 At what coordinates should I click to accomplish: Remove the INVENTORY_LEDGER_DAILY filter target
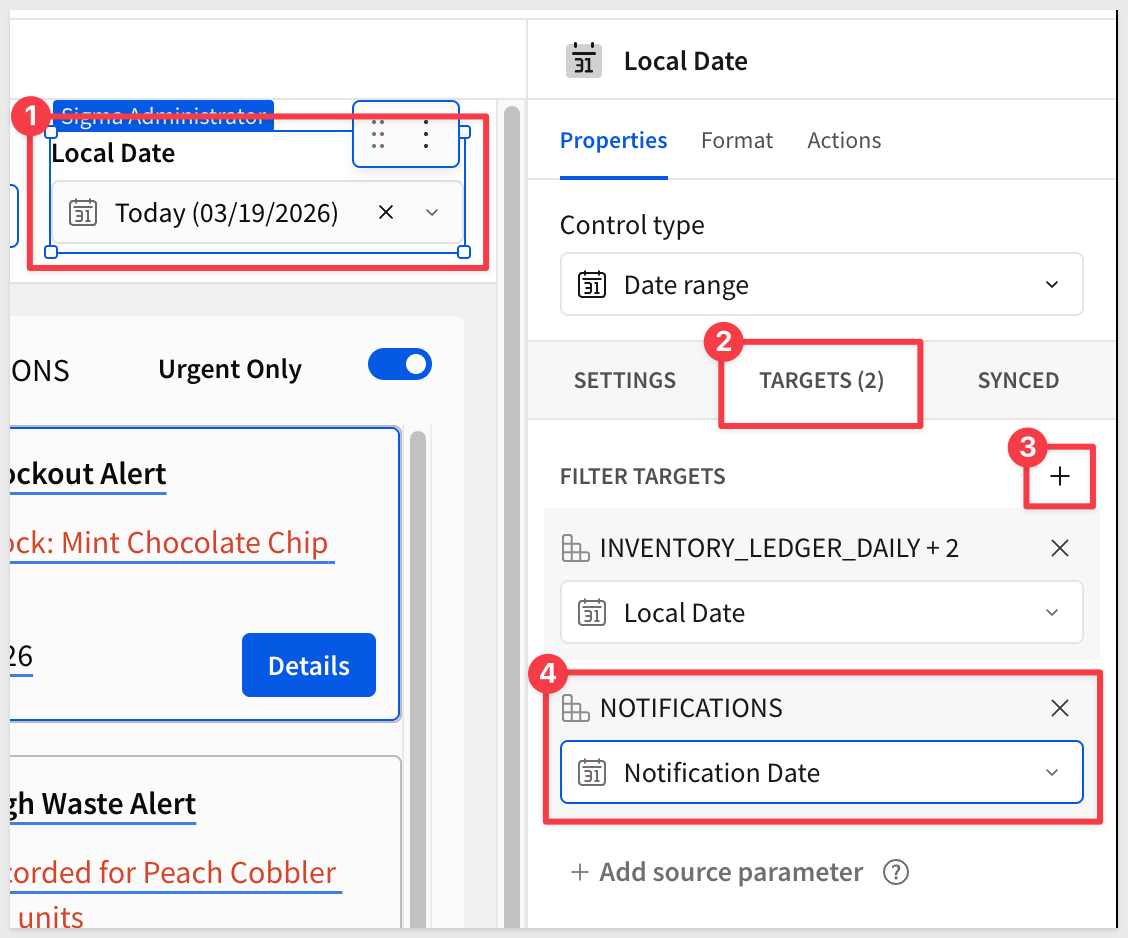click(1060, 548)
